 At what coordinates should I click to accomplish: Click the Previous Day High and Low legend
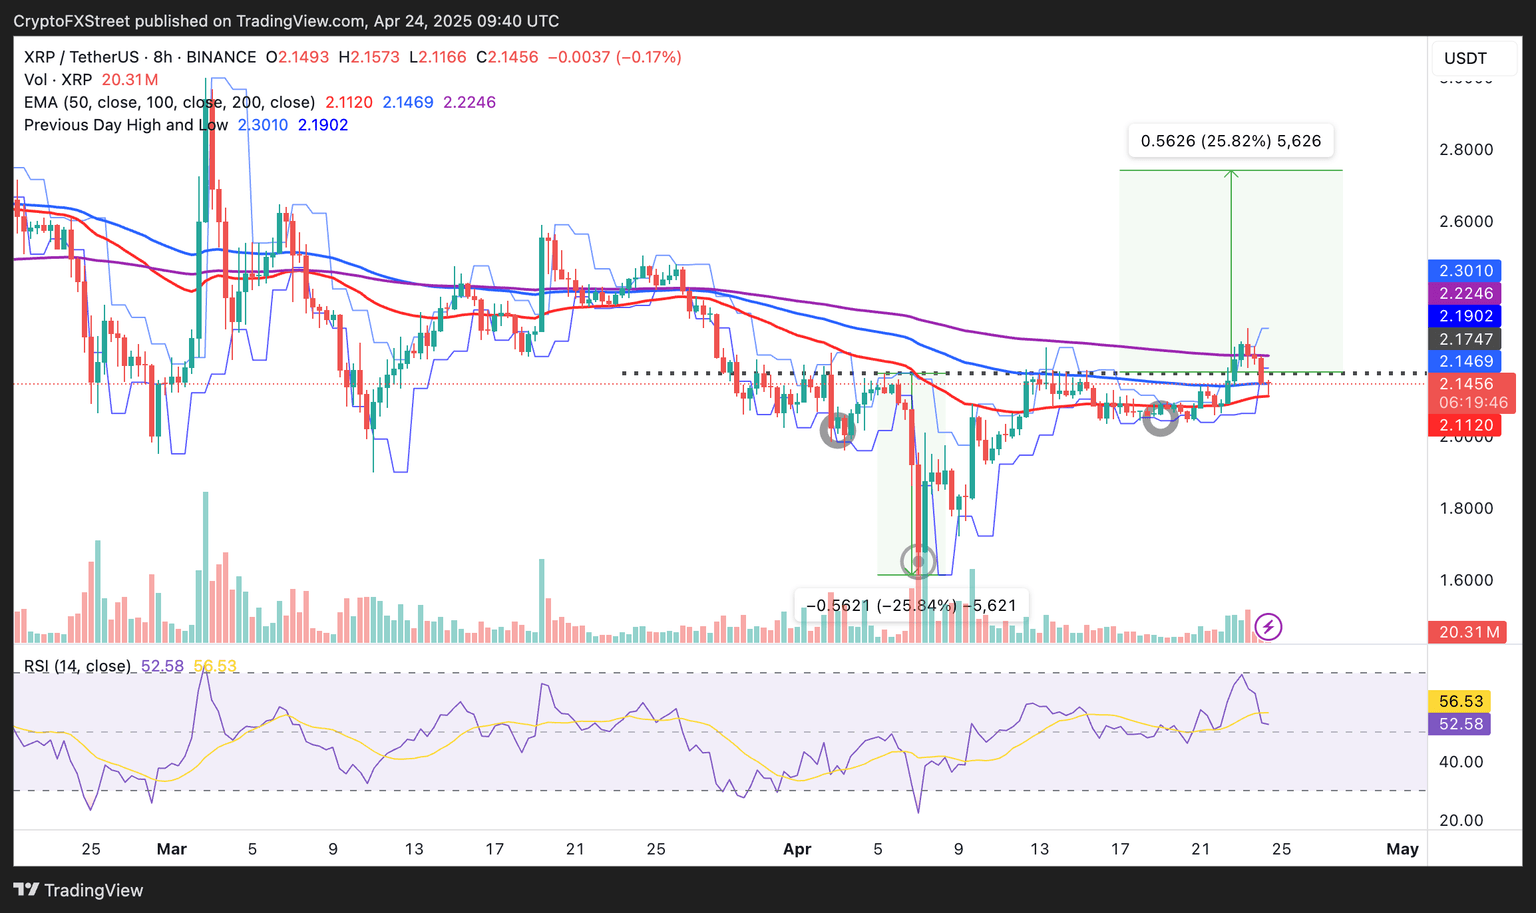click(125, 125)
